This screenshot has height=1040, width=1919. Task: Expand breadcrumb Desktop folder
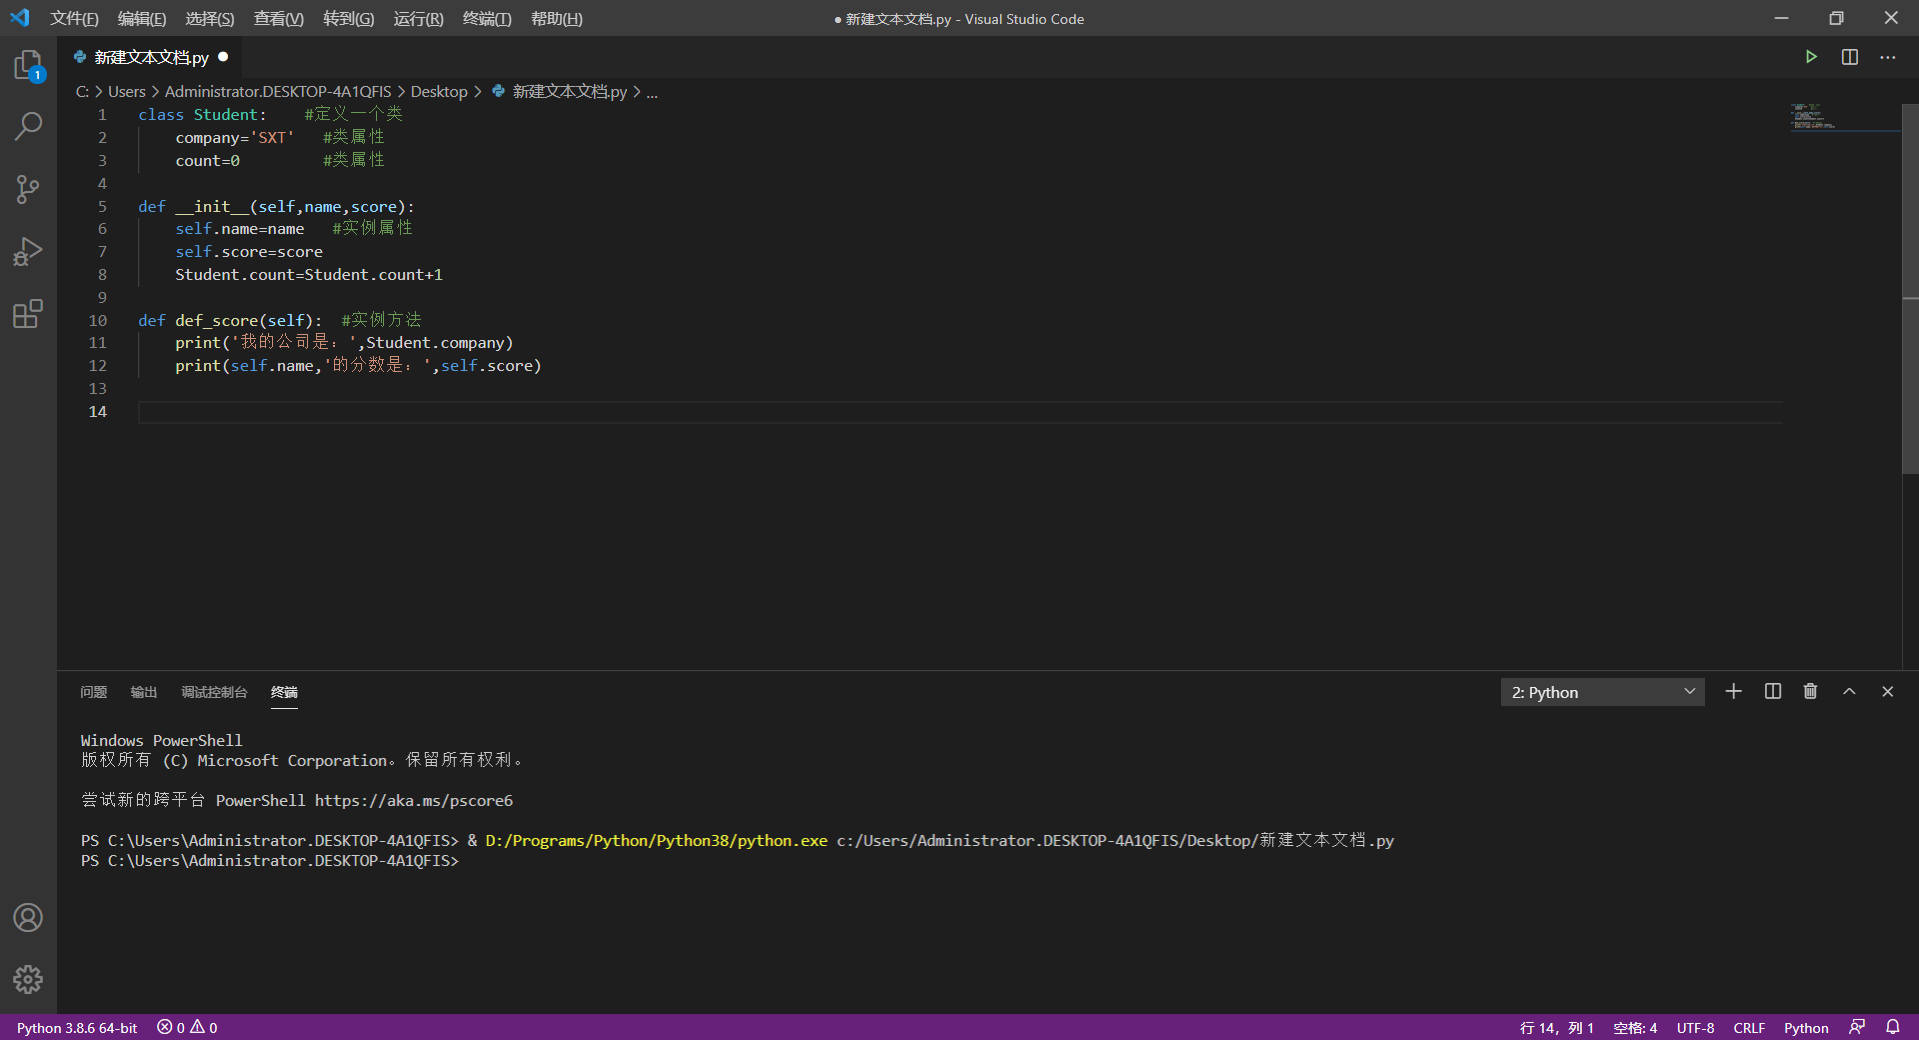coord(439,91)
